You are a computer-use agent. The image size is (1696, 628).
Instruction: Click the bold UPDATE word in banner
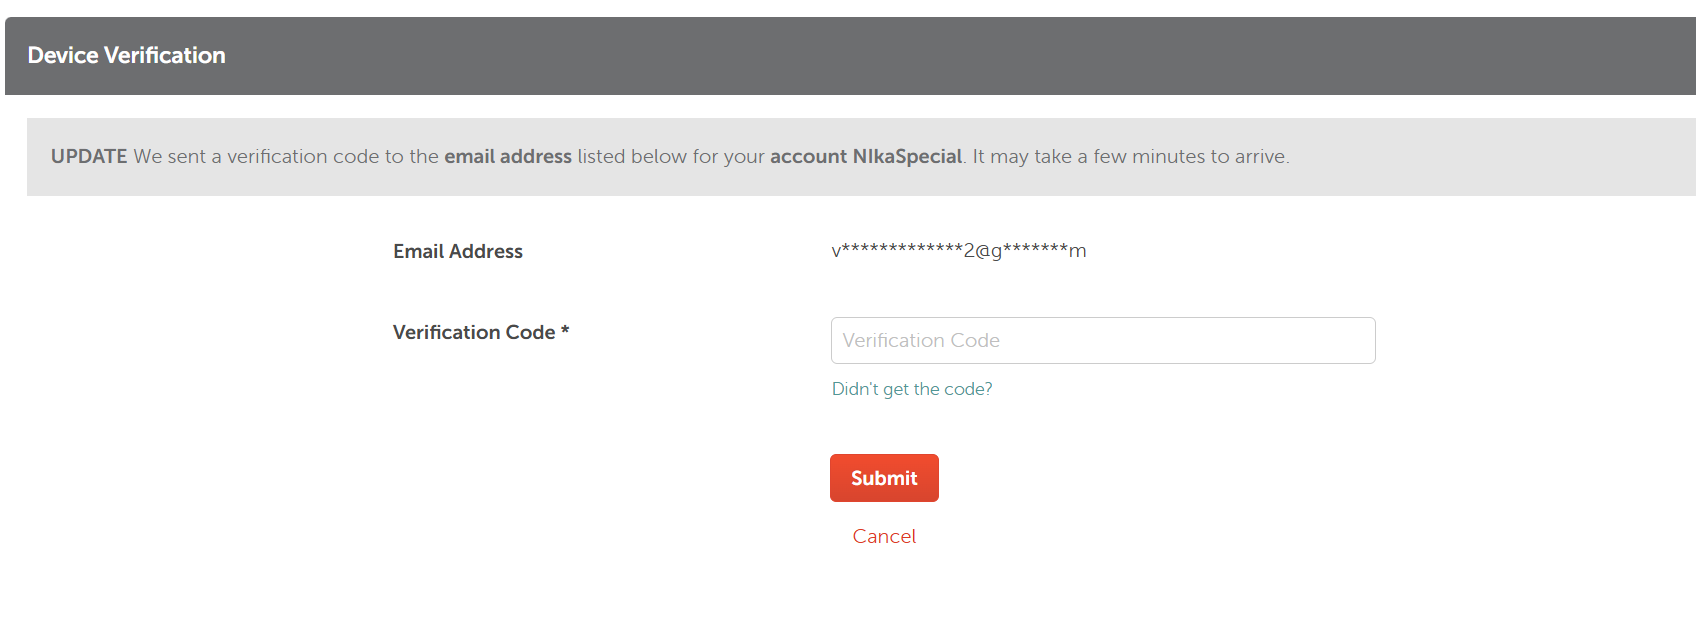click(x=89, y=156)
